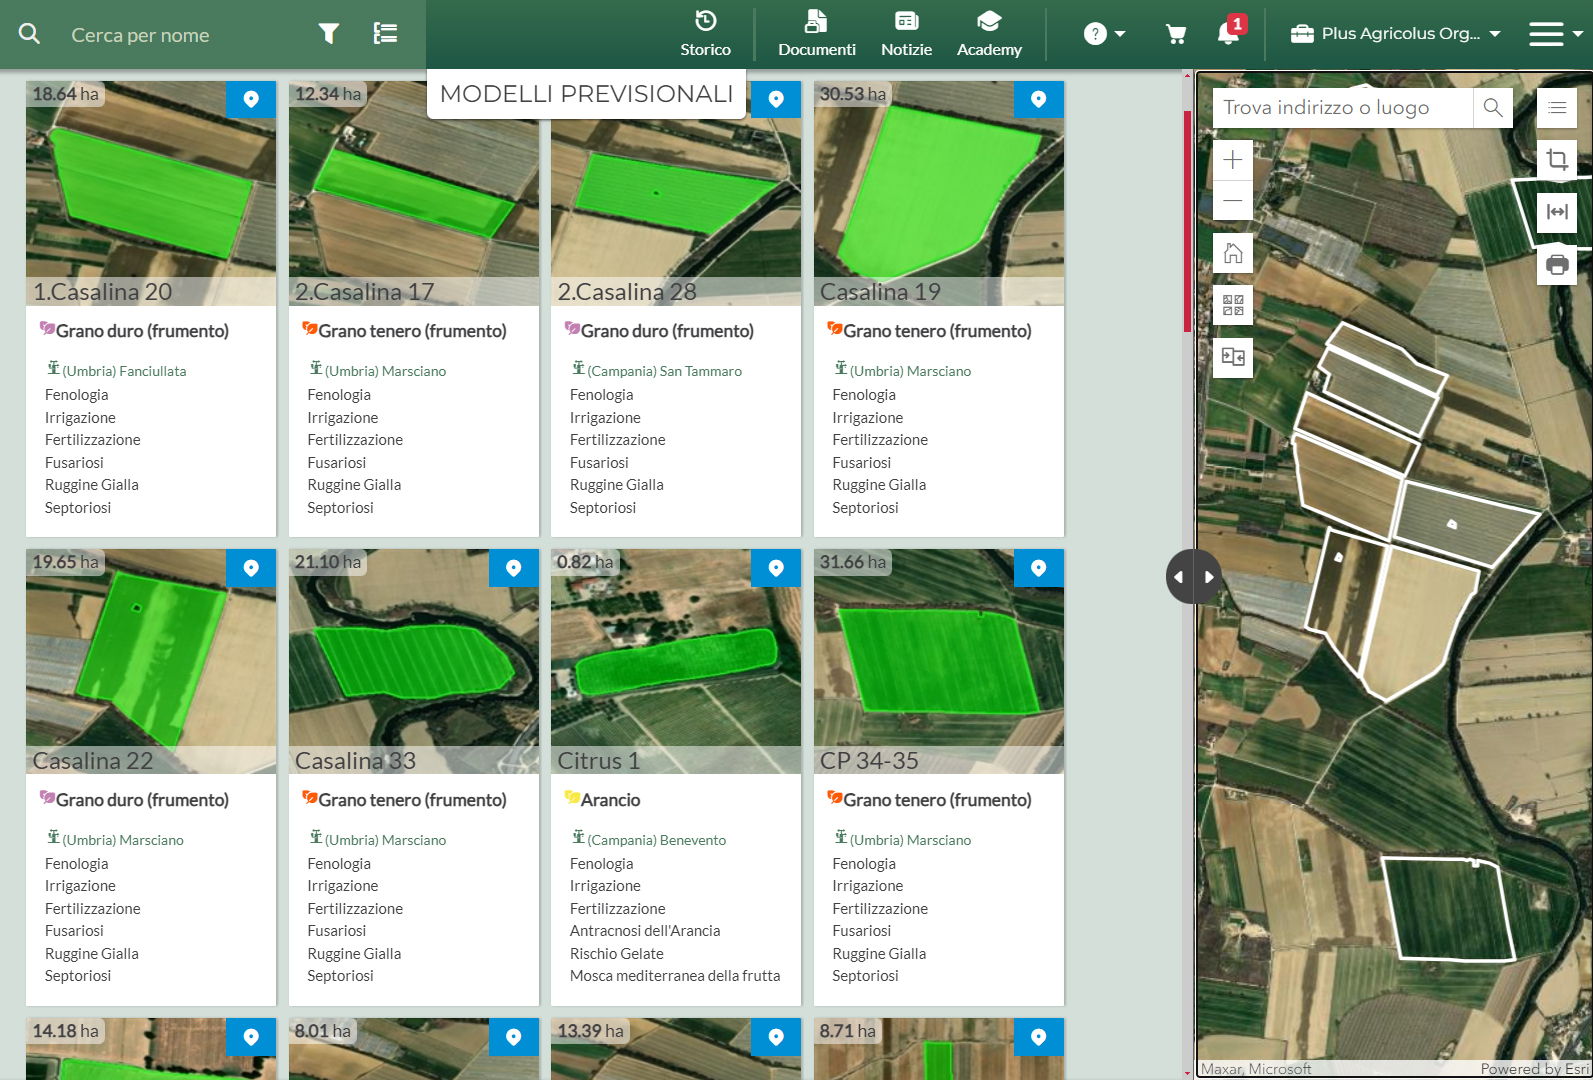The width and height of the screenshot is (1593, 1080).
Task: Locate 14.18 ha field on map pin
Action: 251,1037
